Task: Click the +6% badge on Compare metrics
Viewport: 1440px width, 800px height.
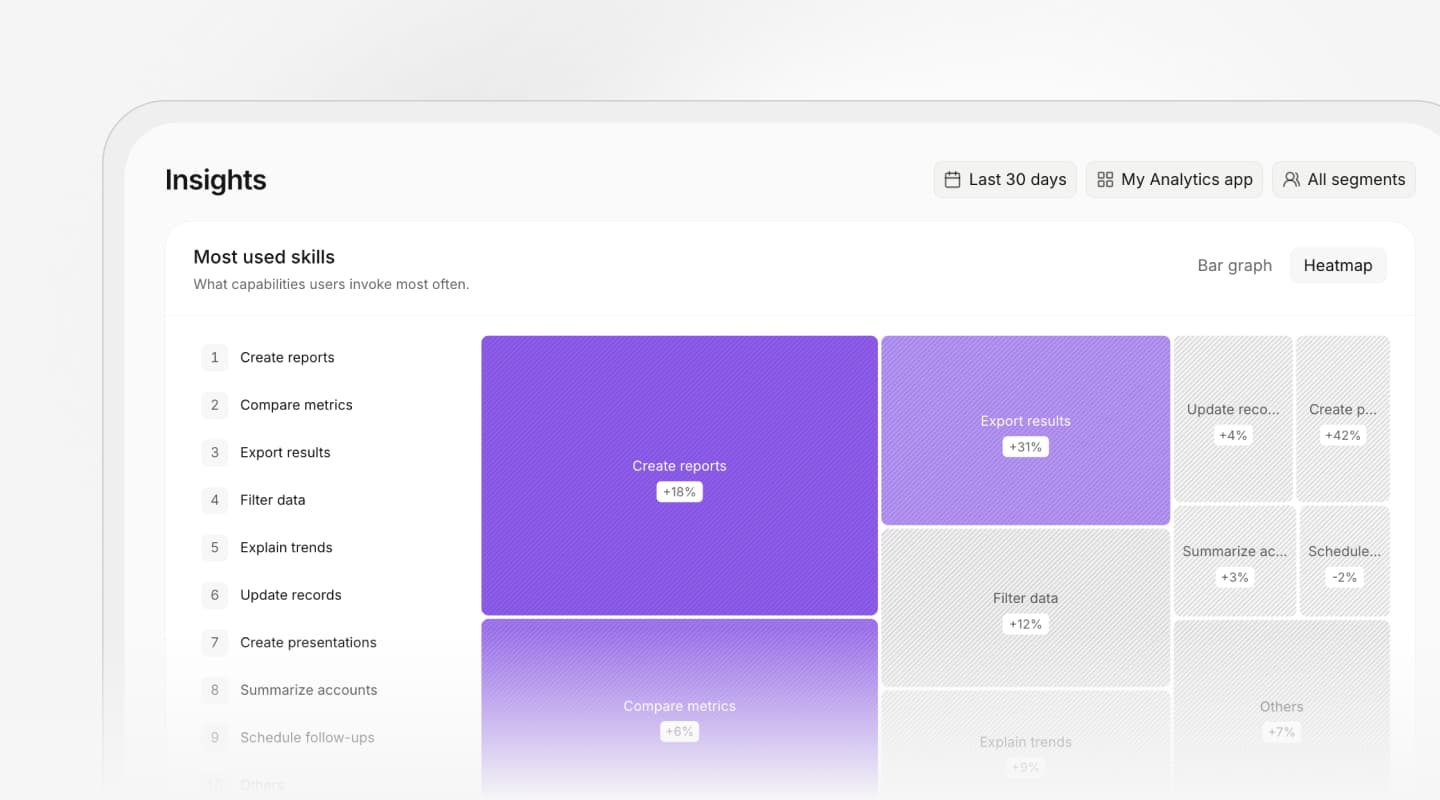Action: click(x=679, y=732)
